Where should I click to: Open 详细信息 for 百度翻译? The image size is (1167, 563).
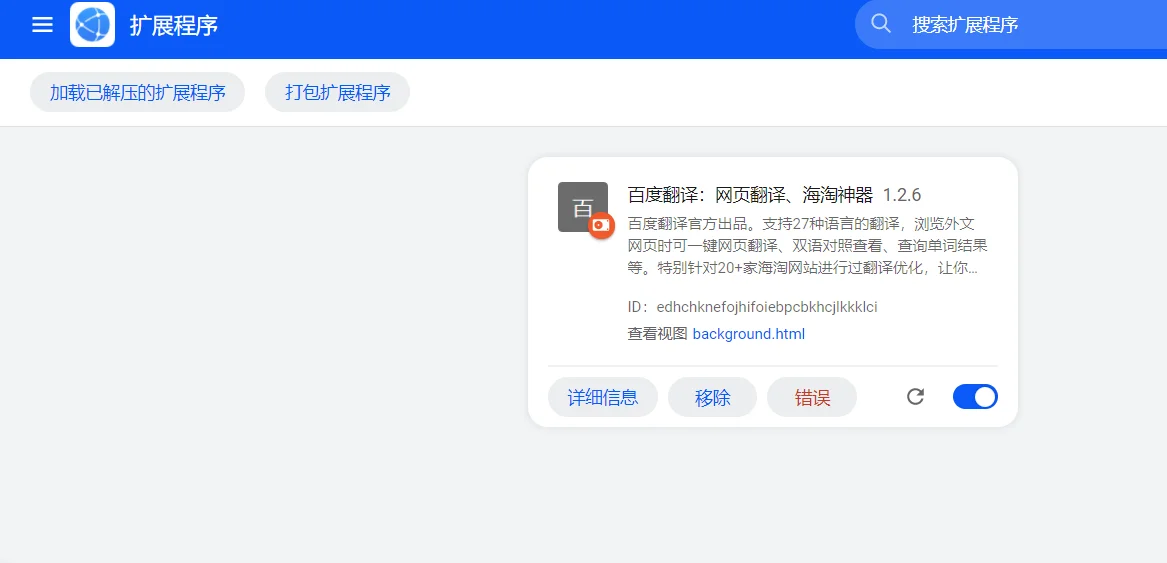[x=603, y=397]
